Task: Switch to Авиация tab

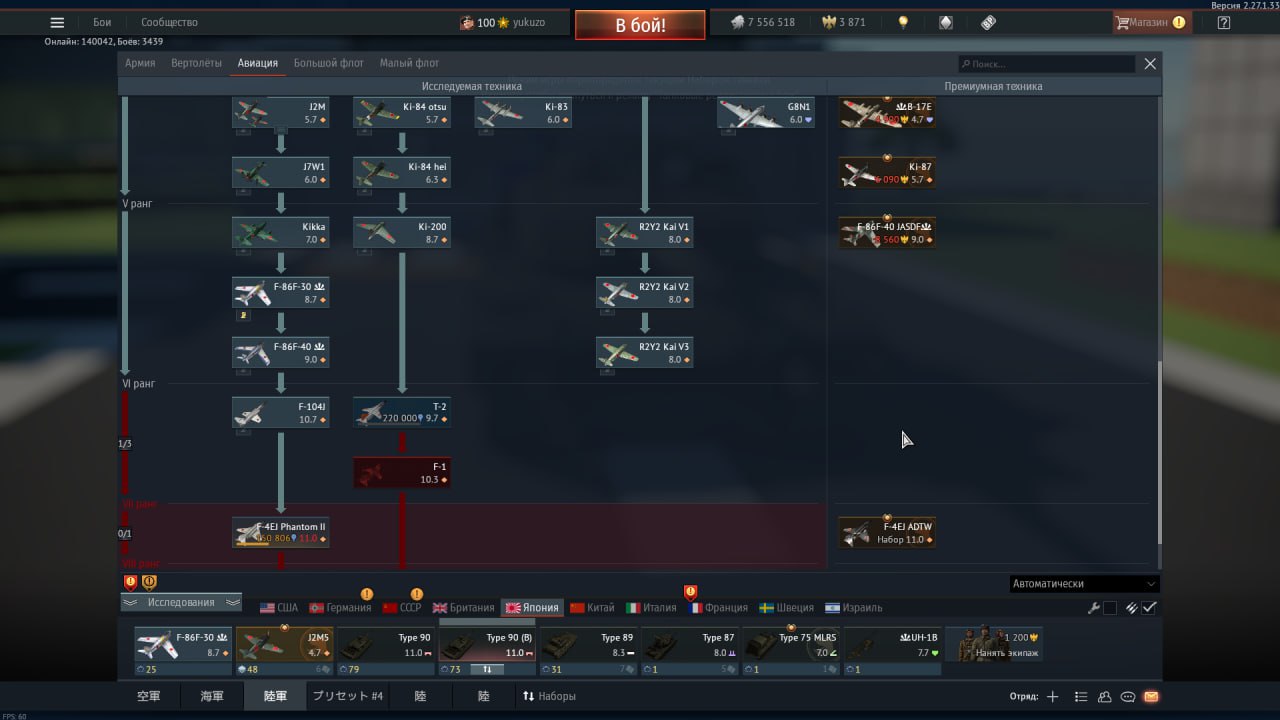Action: [x=258, y=63]
